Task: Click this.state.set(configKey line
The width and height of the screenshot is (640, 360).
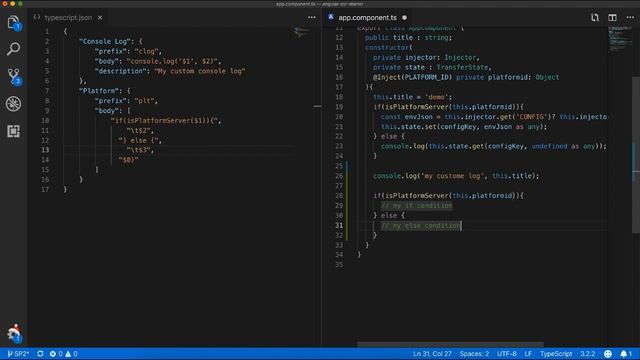Action: pyautogui.click(x=464, y=127)
